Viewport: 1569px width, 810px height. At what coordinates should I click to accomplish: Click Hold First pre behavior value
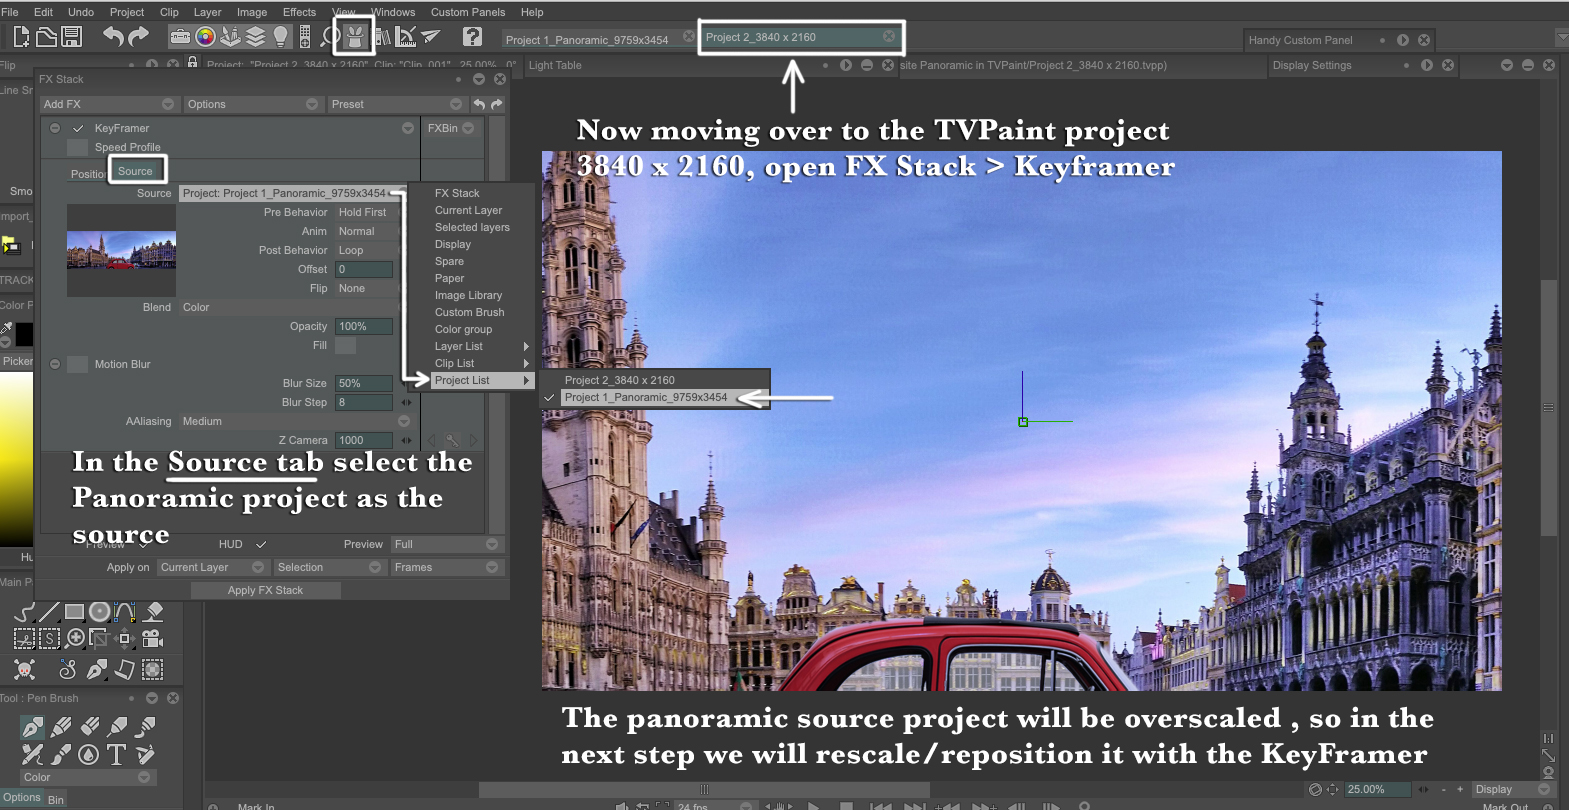coord(362,212)
